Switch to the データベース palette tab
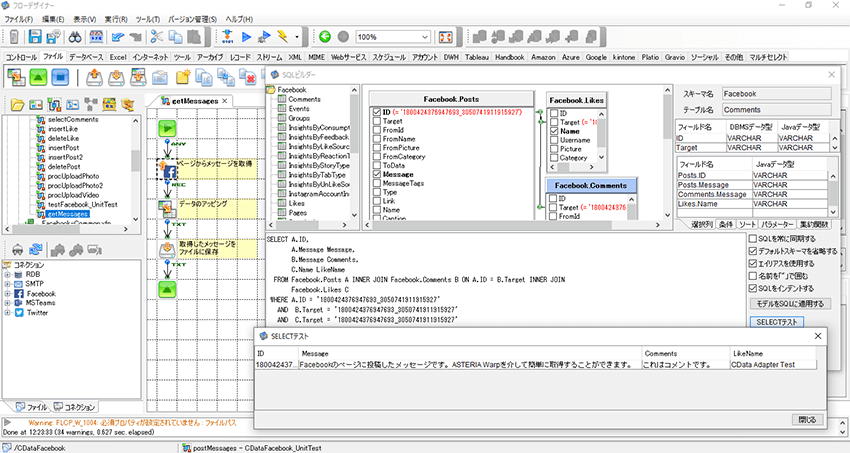The image size is (850, 453). point(86,57)
